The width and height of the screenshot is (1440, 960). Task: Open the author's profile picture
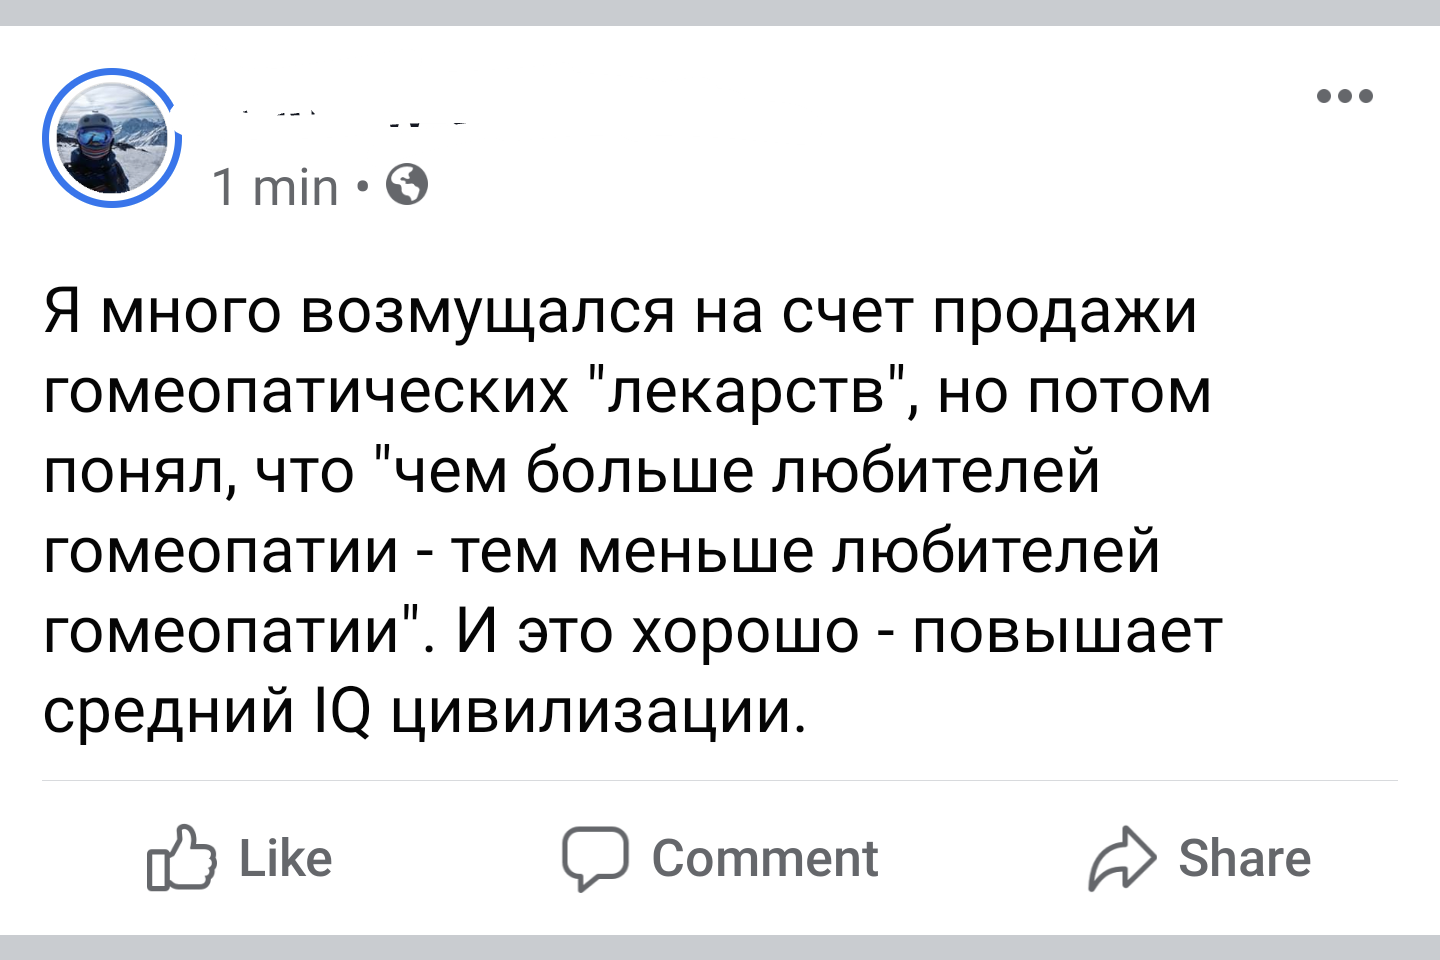coord(110,139)
